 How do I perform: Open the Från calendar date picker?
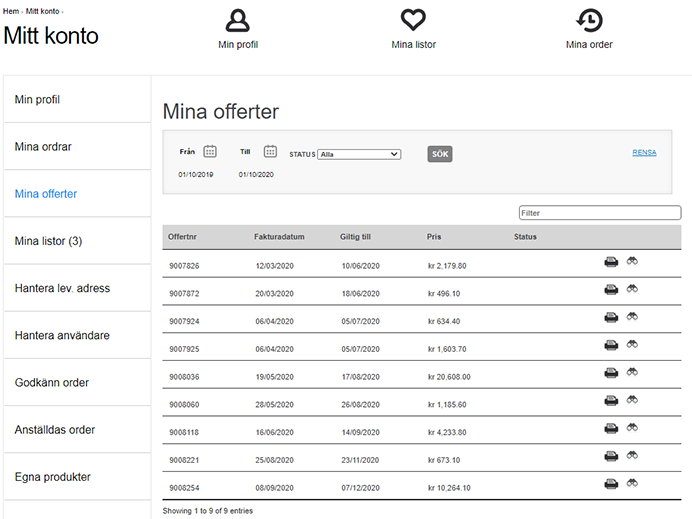tap(210, 151)
